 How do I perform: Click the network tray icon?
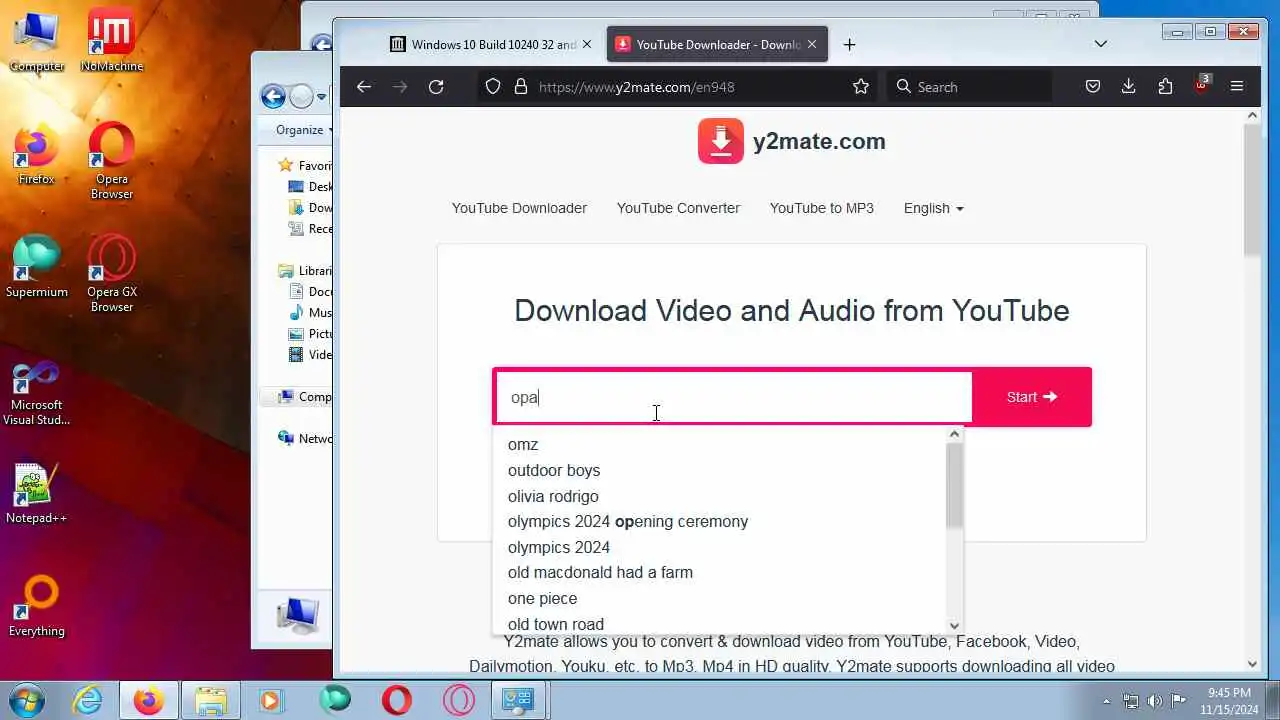click(1131, 700)
